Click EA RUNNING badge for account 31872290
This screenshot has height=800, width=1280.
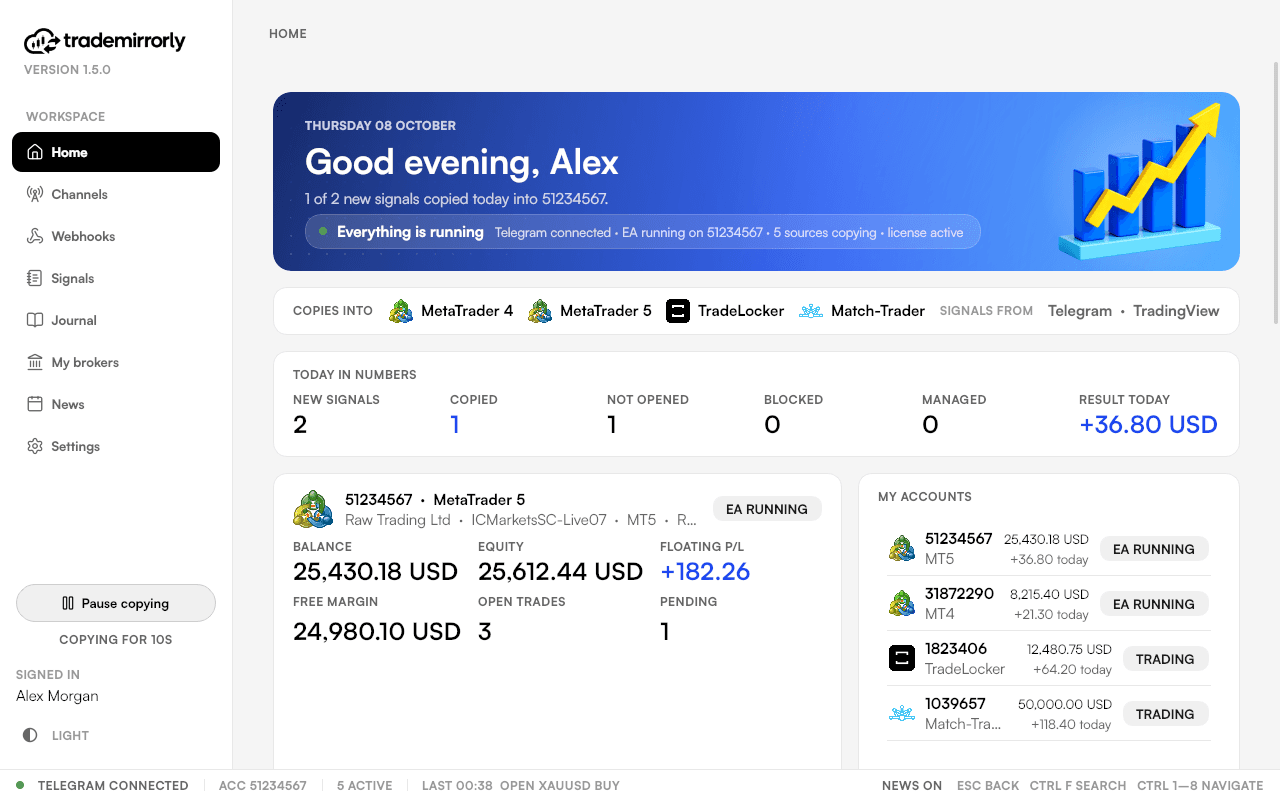[1154, 604]
